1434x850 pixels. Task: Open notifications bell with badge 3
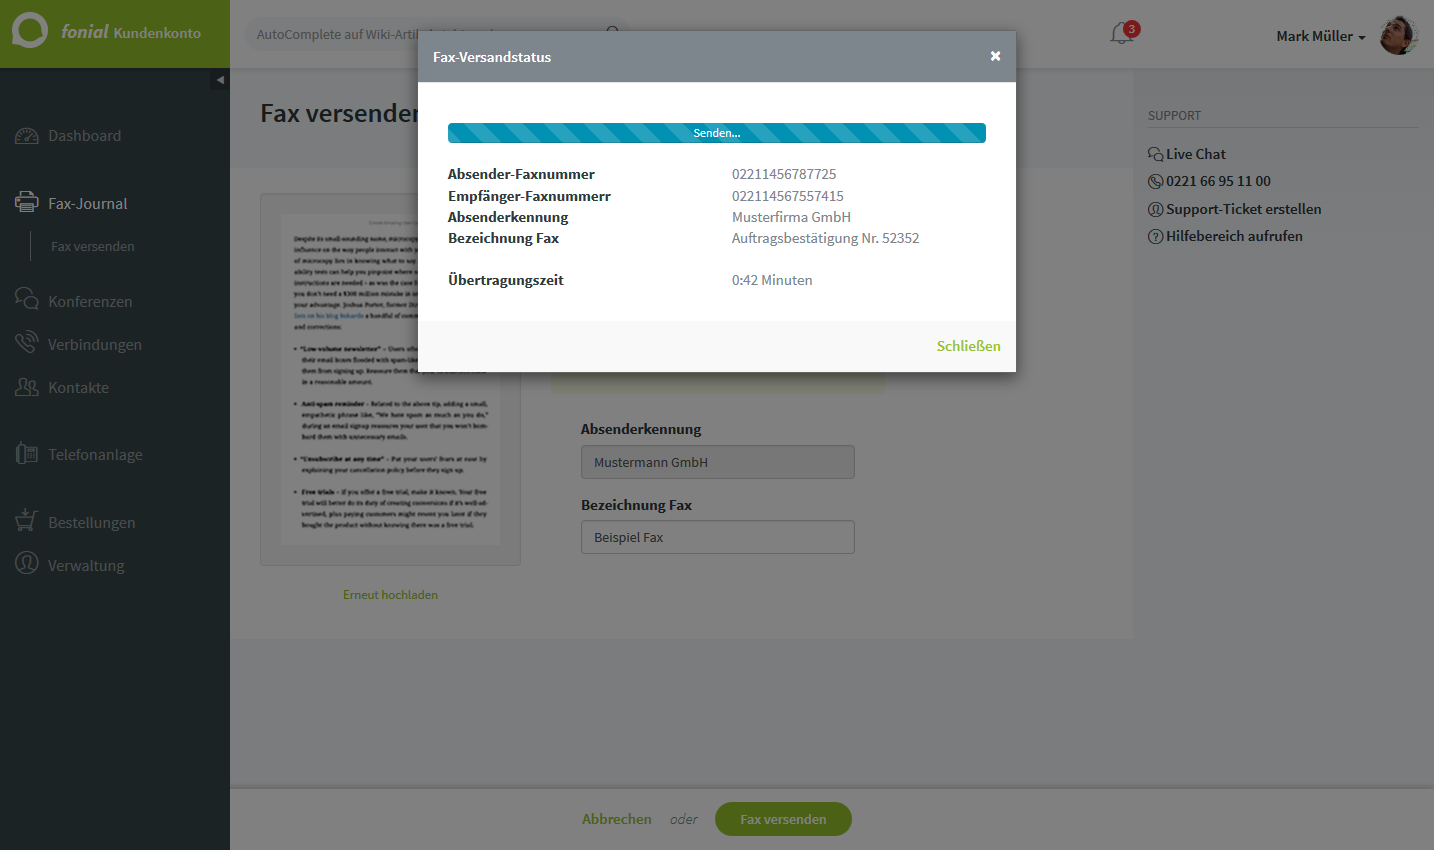point(1123,33)
